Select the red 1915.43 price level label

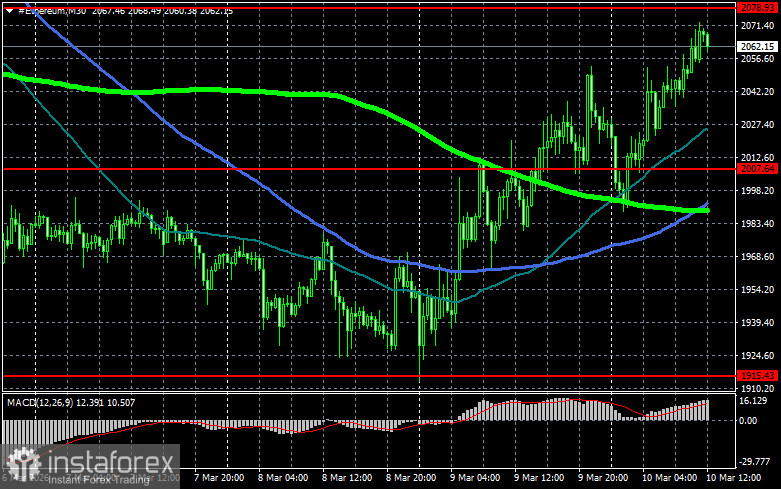tap(758, 375)
